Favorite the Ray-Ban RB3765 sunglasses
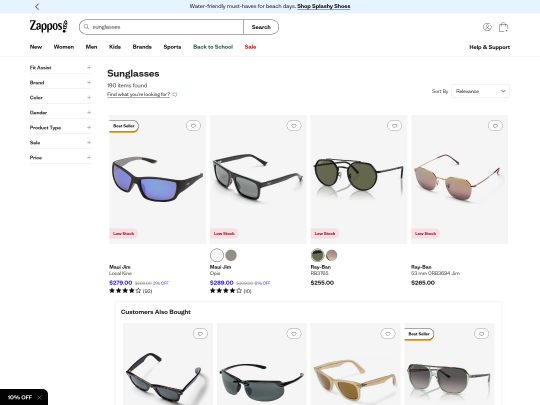This screenshot has width=540, height=405. point(394,126)
